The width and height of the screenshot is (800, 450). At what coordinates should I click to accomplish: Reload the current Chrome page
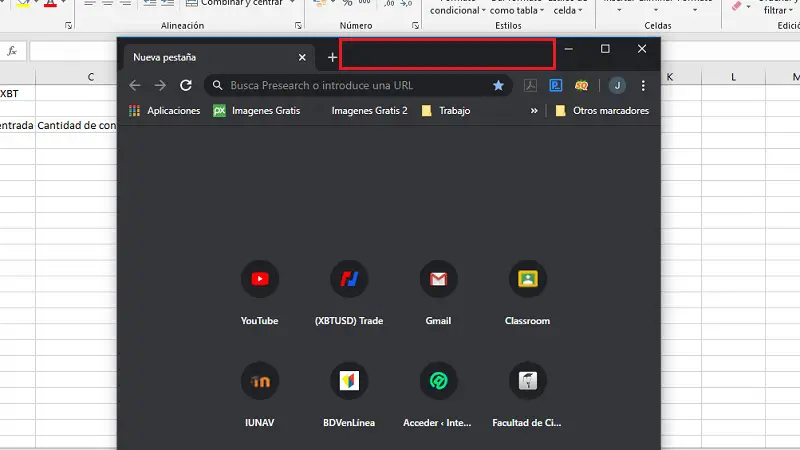(x=186, y=85)
